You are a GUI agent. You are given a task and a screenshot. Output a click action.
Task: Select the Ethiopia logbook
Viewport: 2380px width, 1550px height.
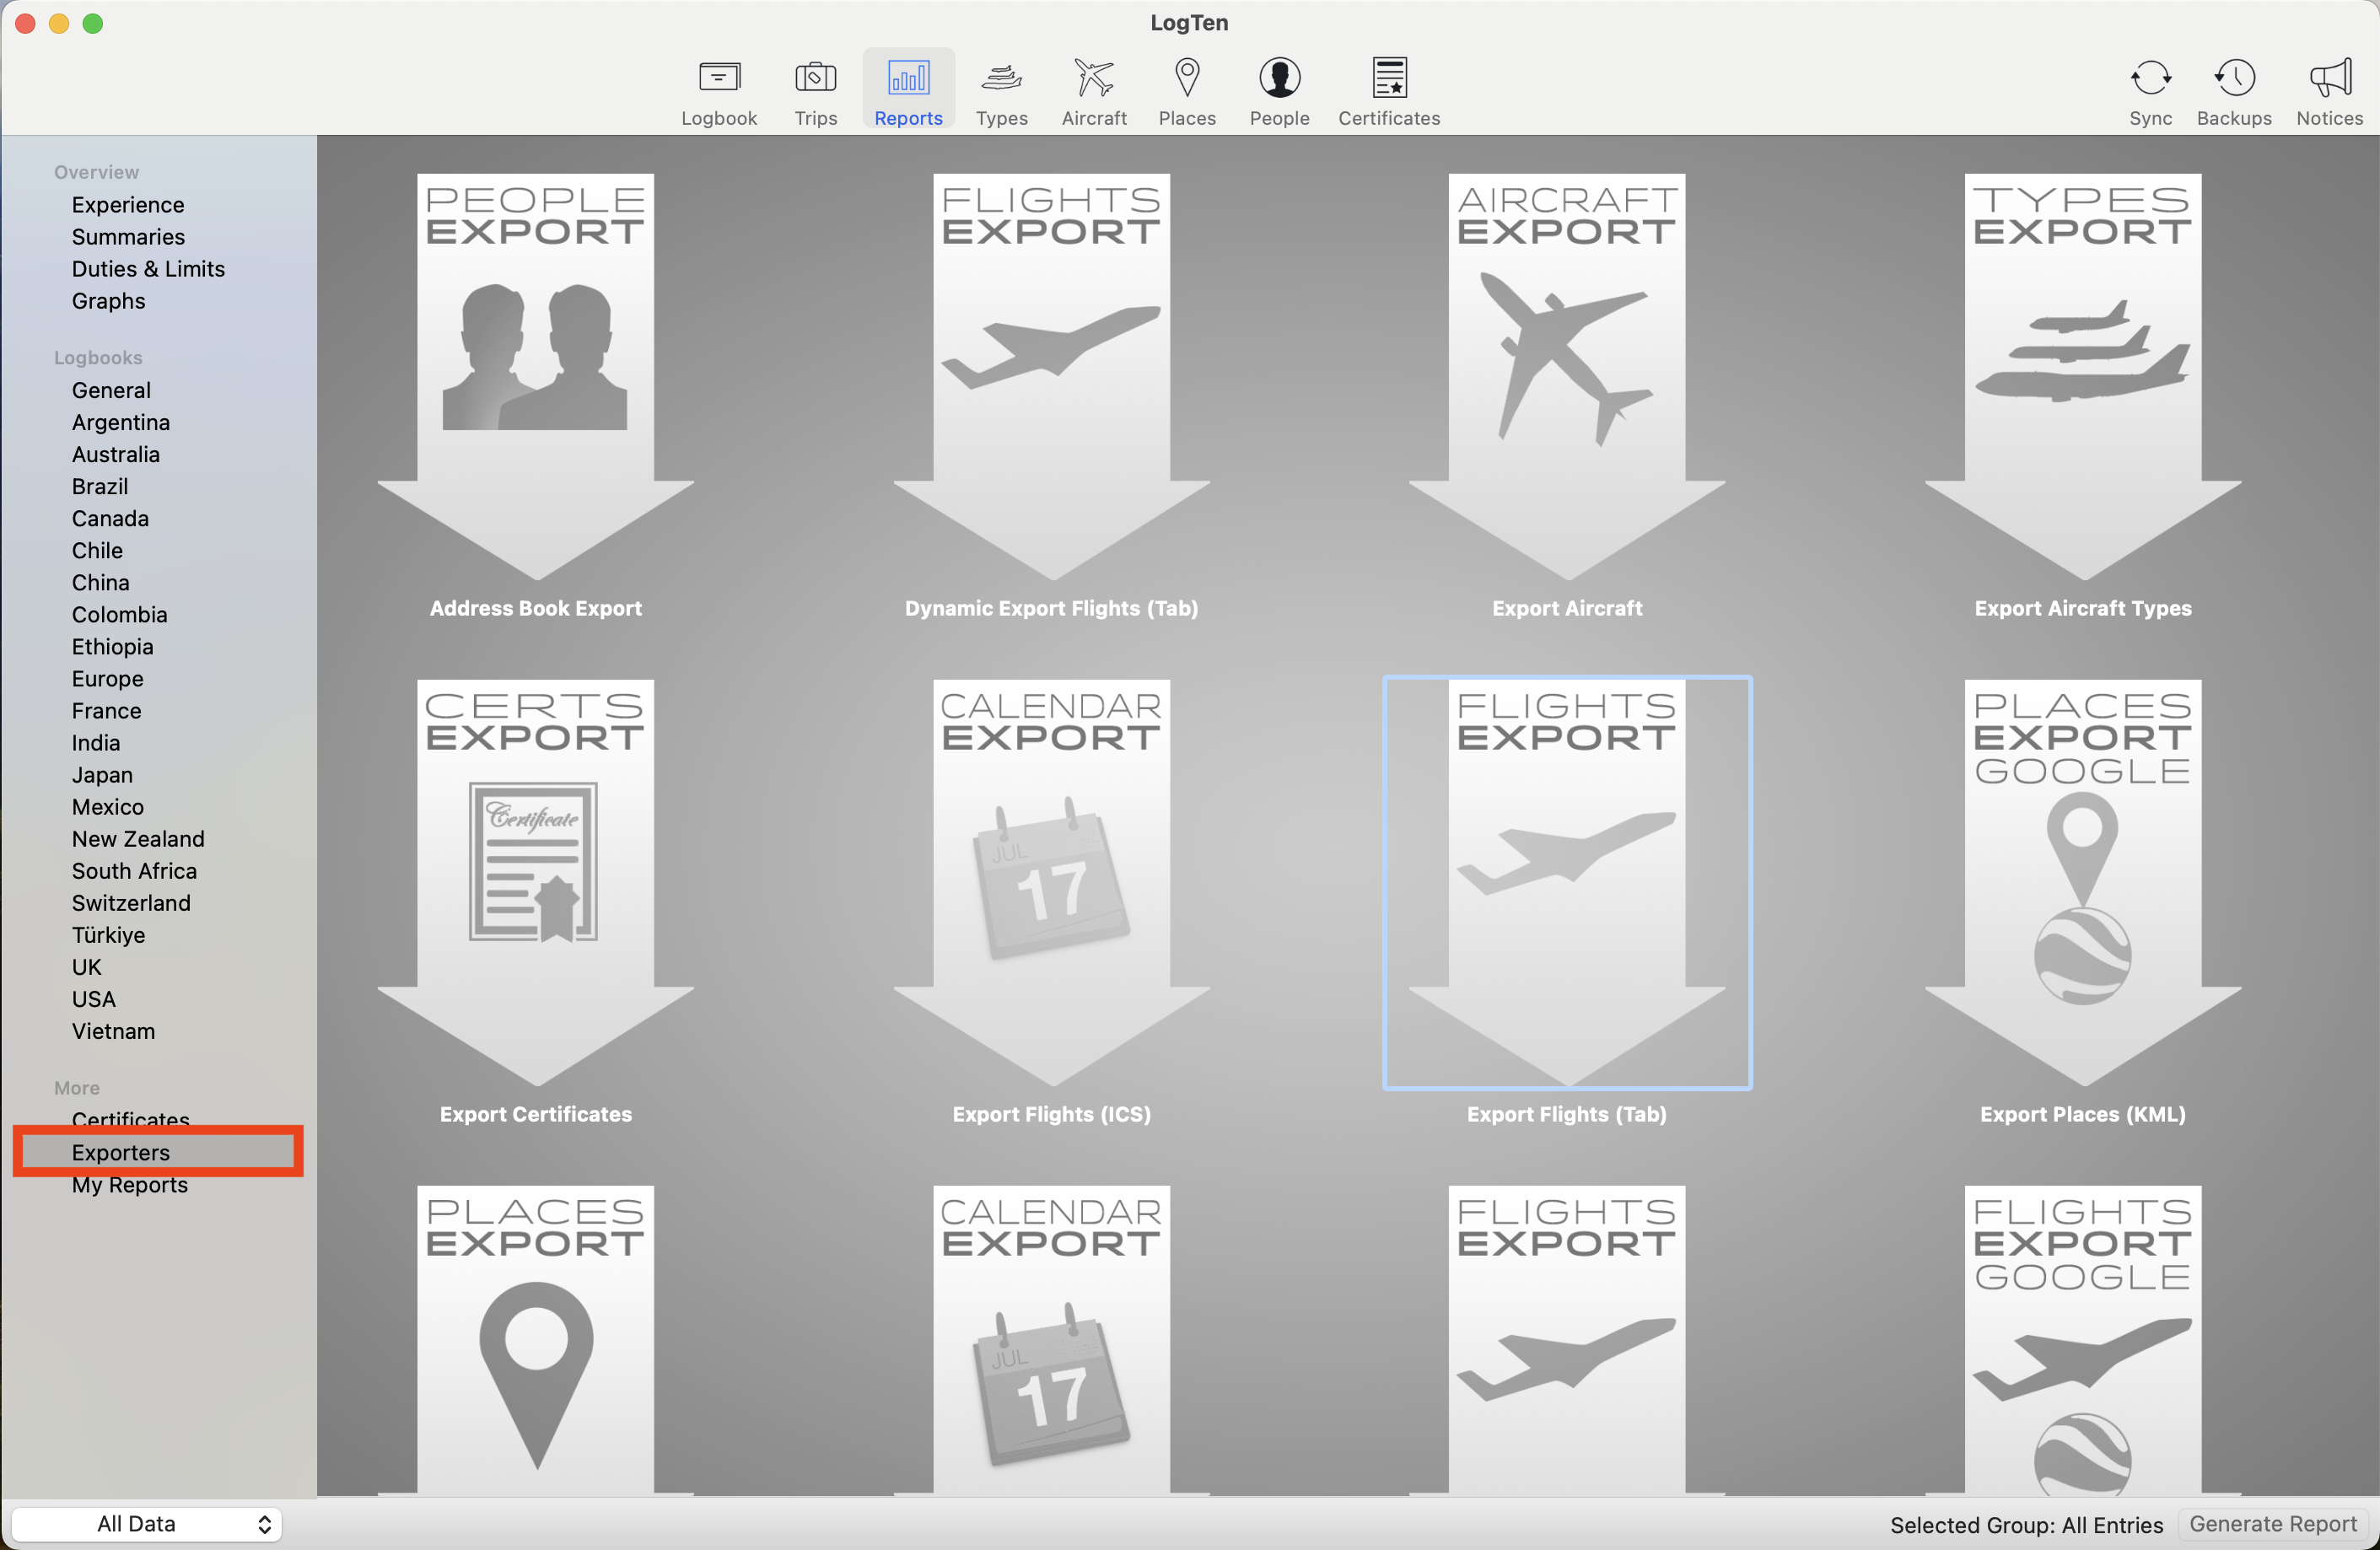point(113,647)
